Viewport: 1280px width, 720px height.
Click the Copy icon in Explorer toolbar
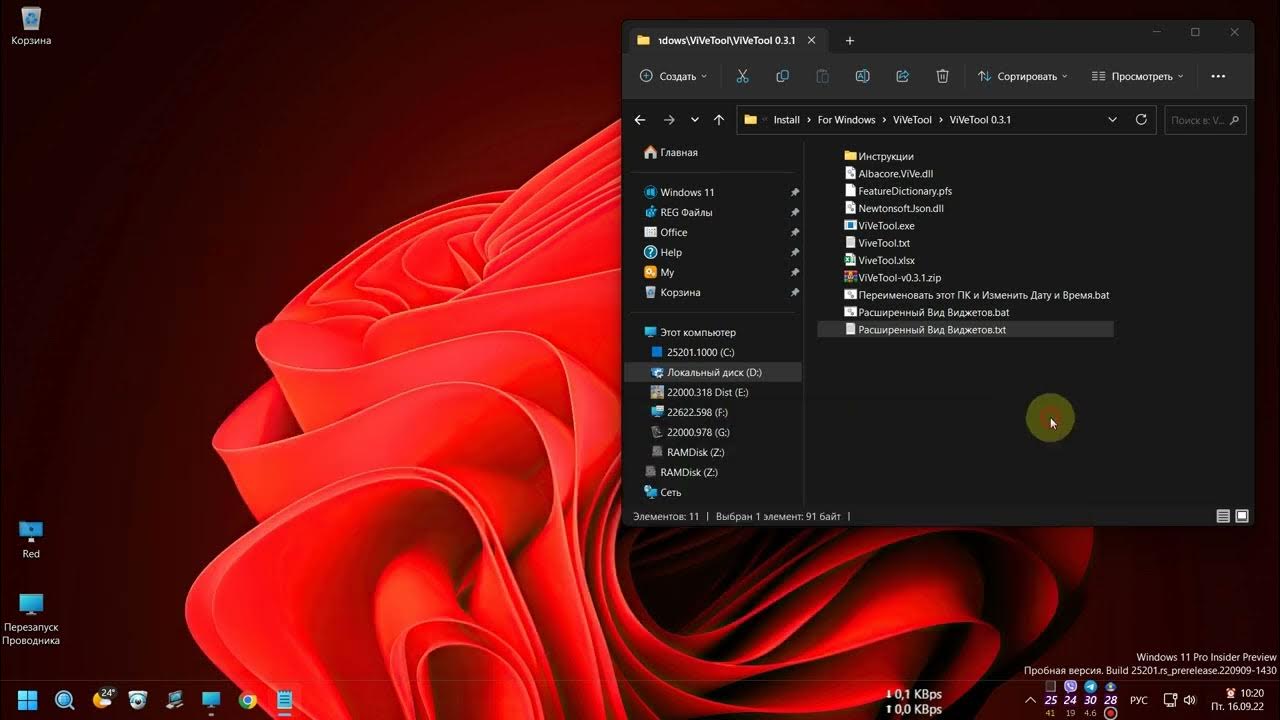[782, 76]
